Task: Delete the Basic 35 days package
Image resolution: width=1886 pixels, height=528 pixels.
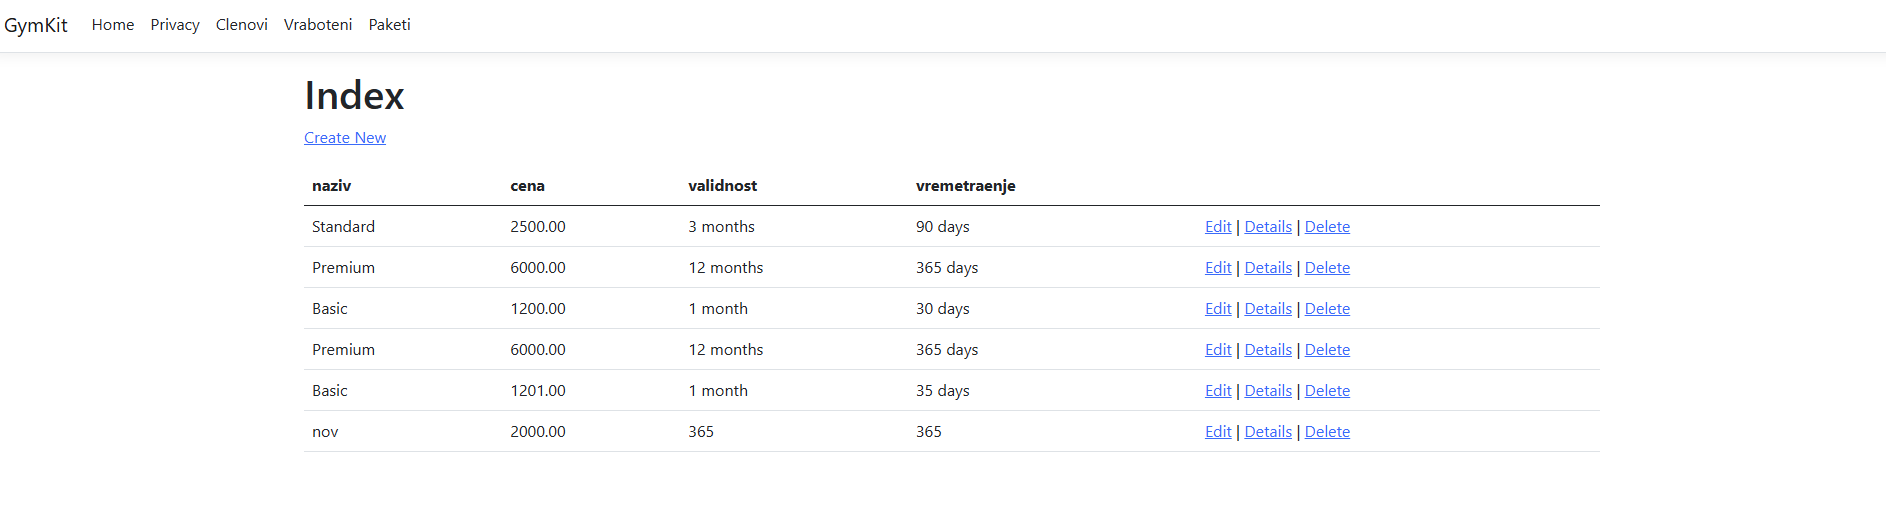Action: (1327, 391)
